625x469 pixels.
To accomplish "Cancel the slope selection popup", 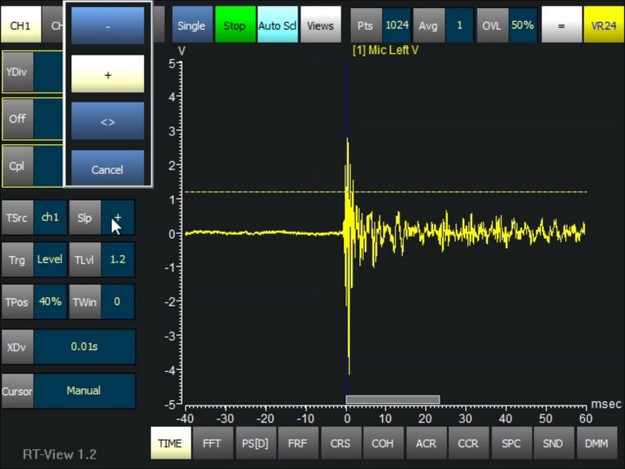I will click(x=107, y=168).
